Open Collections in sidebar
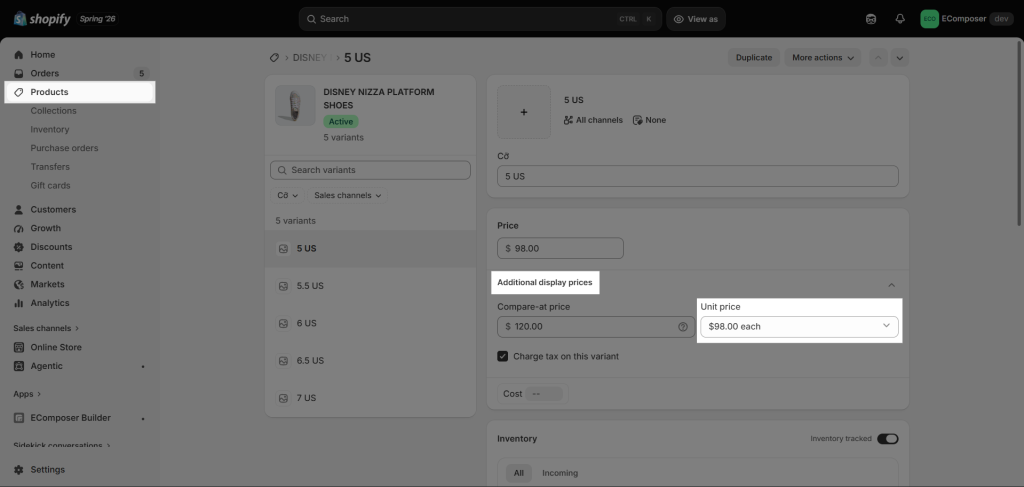1024x487 pixels. pyautogui.click(x=54, y=111)
